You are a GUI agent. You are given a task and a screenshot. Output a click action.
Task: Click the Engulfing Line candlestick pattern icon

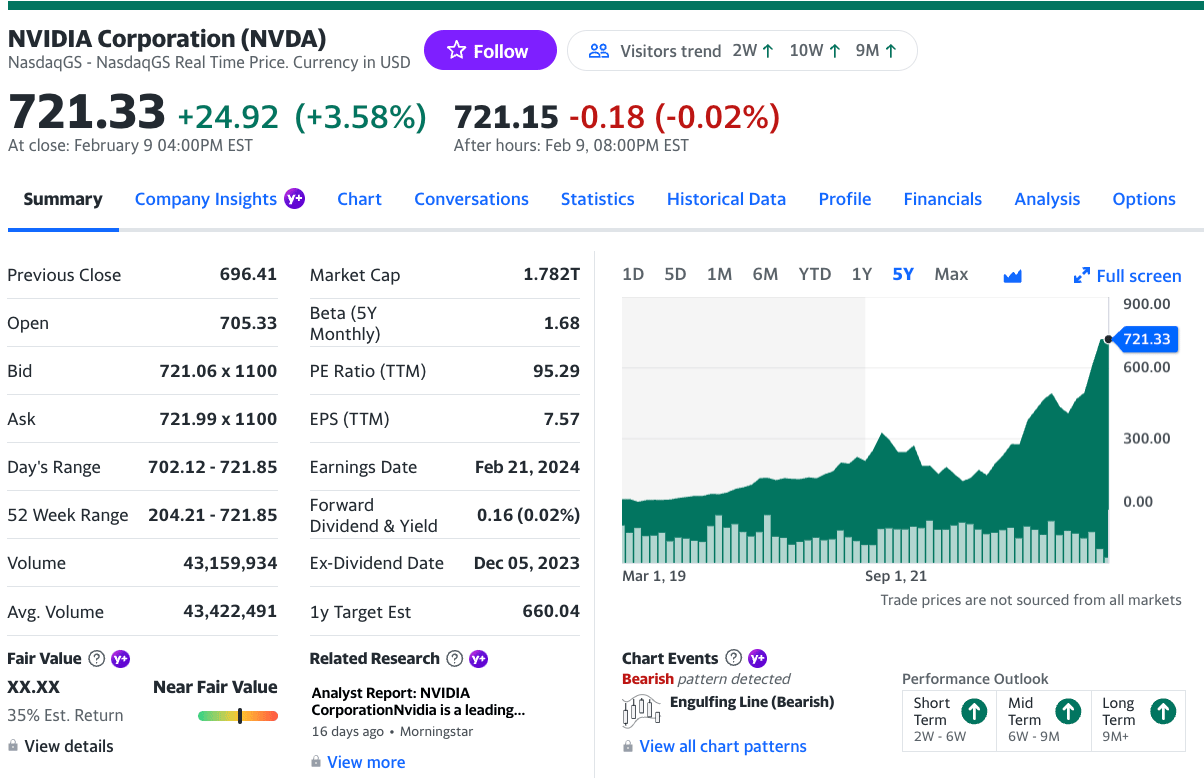click(x=642, y=709)
